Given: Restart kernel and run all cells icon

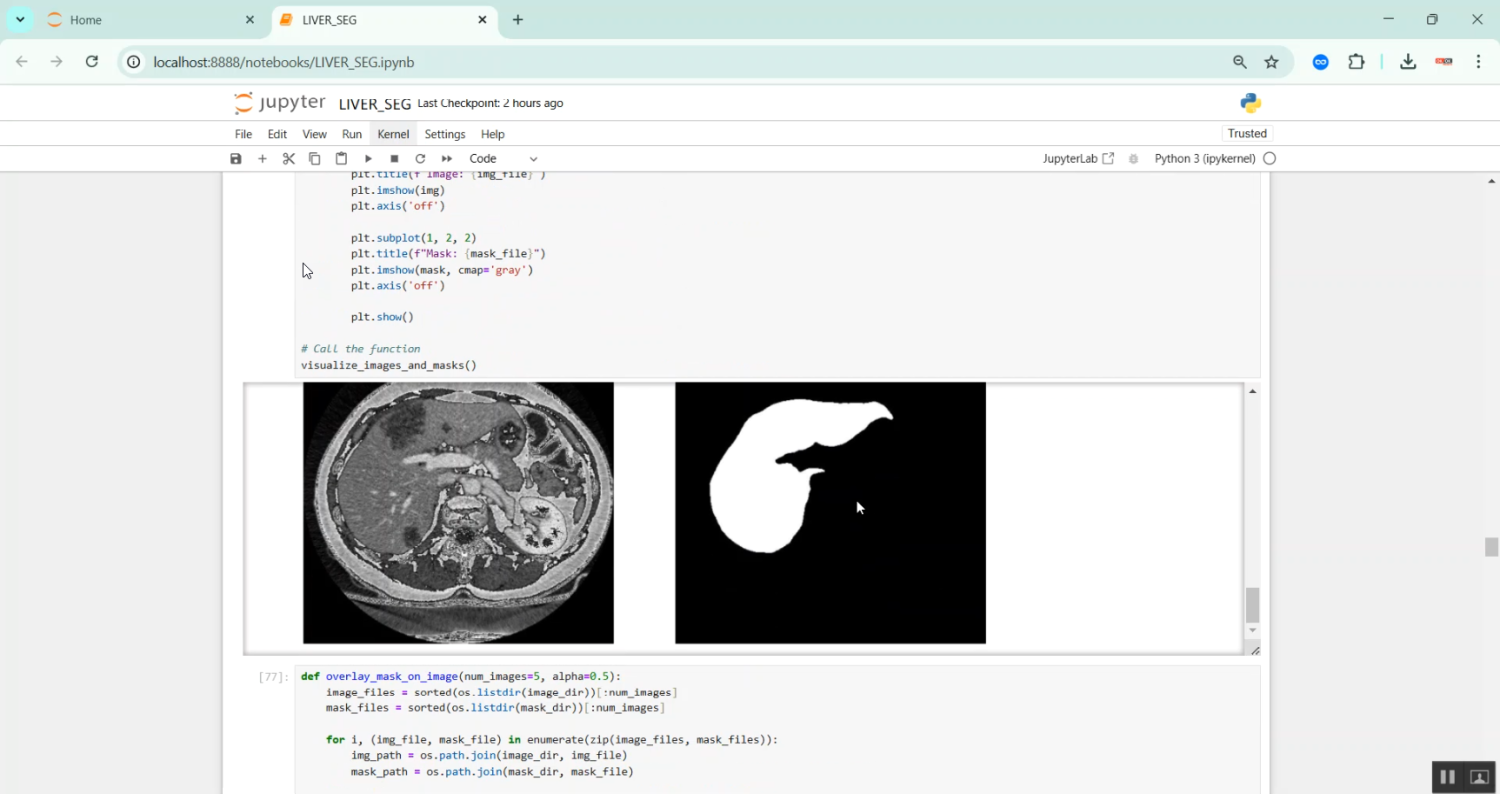Looking at the screenshot, I should [x=447, y=158].
